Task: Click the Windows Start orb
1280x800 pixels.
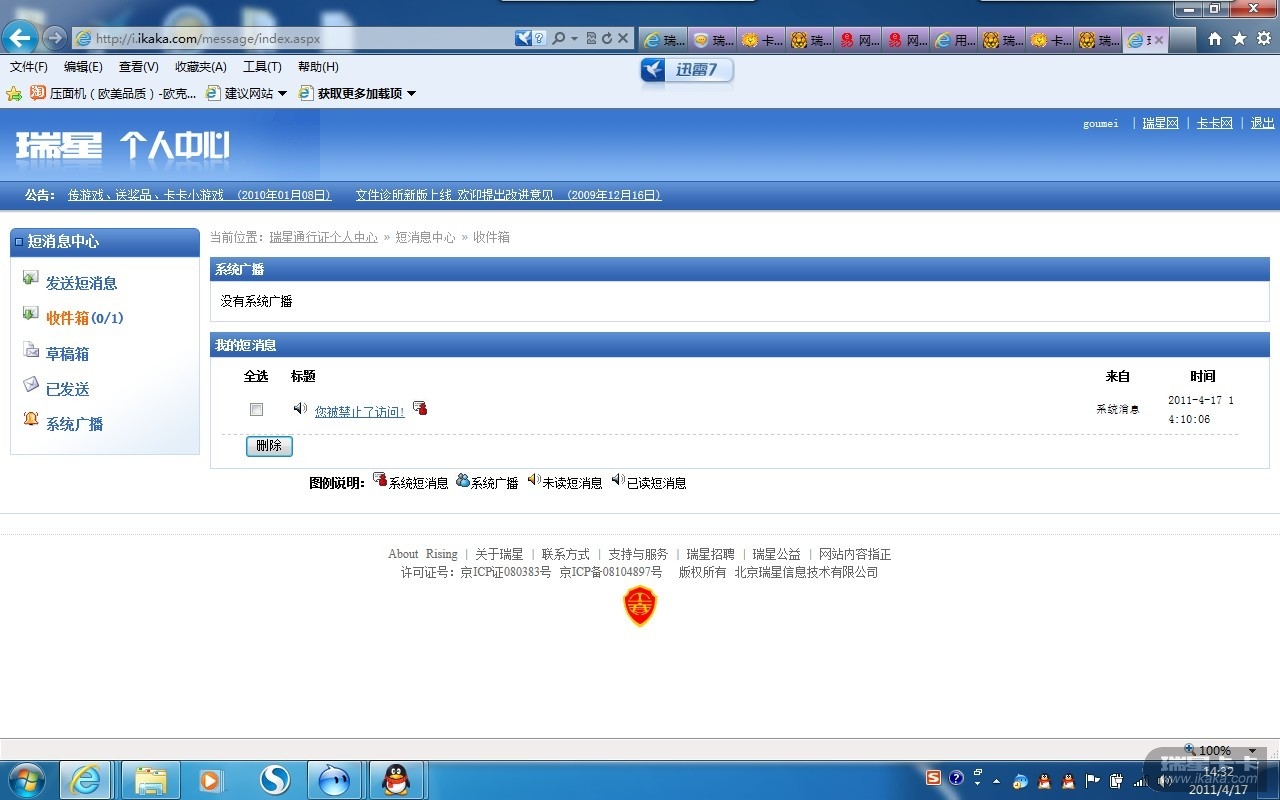Action: point(26,780)
